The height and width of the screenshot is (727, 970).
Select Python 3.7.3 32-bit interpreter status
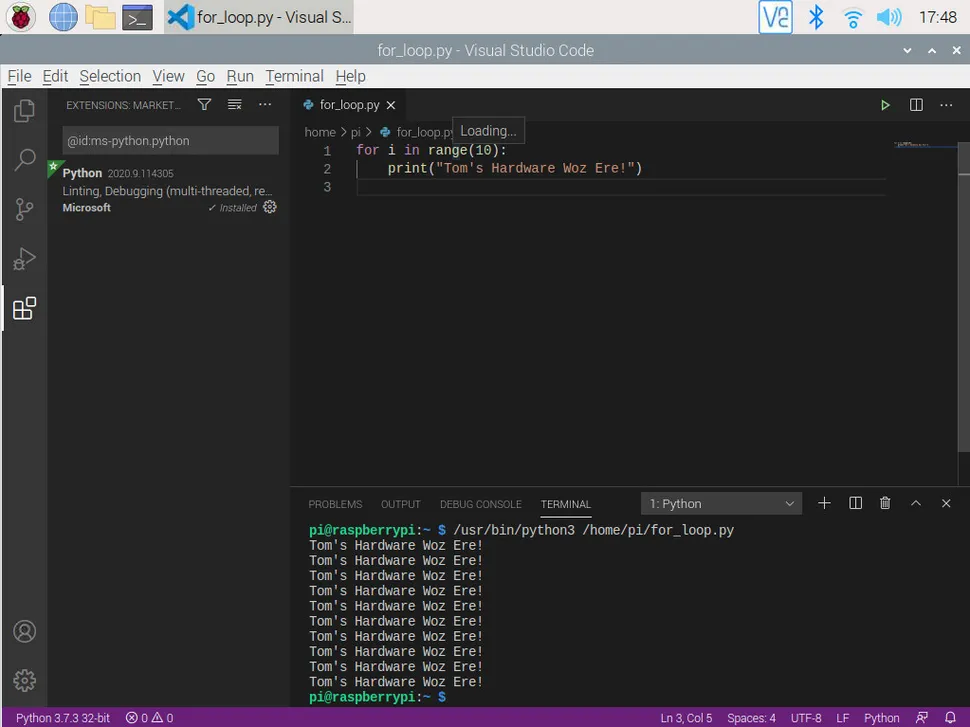(x=62, y=718)
